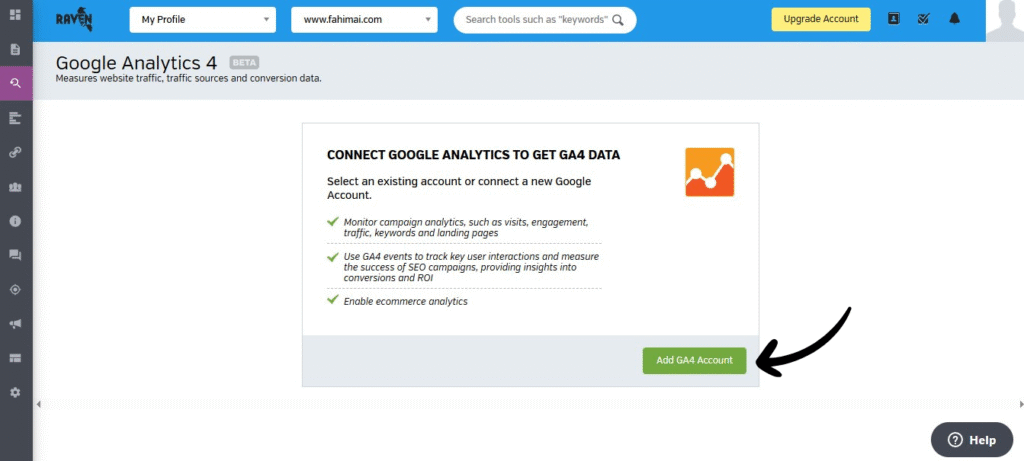Click the document reports icon in sidebar
This screenshot has width=1024, height=461.
click(x=15, y=49)
